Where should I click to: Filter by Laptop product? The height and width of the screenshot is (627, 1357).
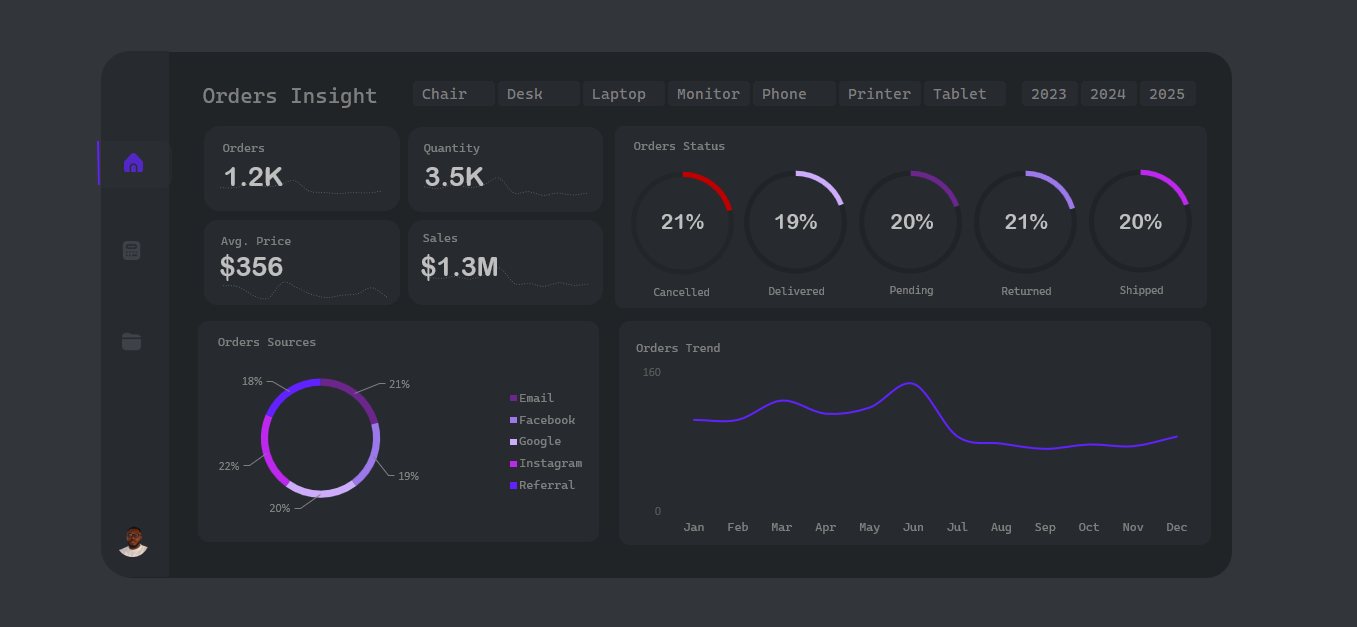pos(624,94)
